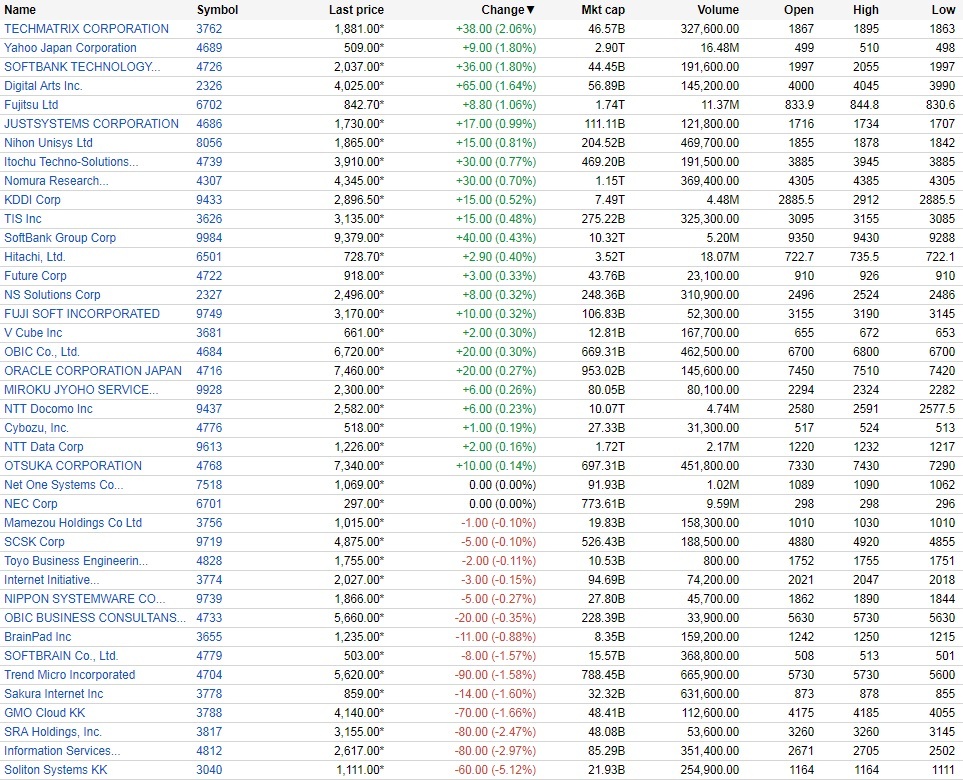Open the Nomura Research link
This screenshot has width=963, height=780.
(x=57, y=181)
